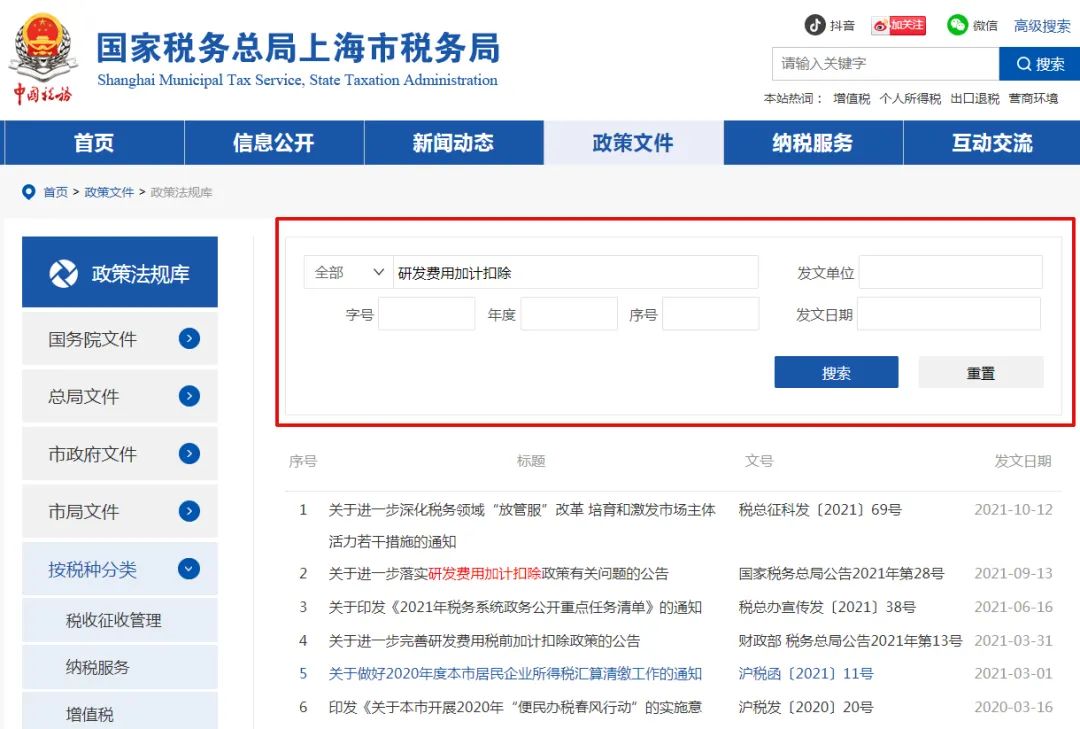The height and width of the screenshot is (729, 1080).
Task: Click the 出口退税 hot keyword
Action: point(975,99)
